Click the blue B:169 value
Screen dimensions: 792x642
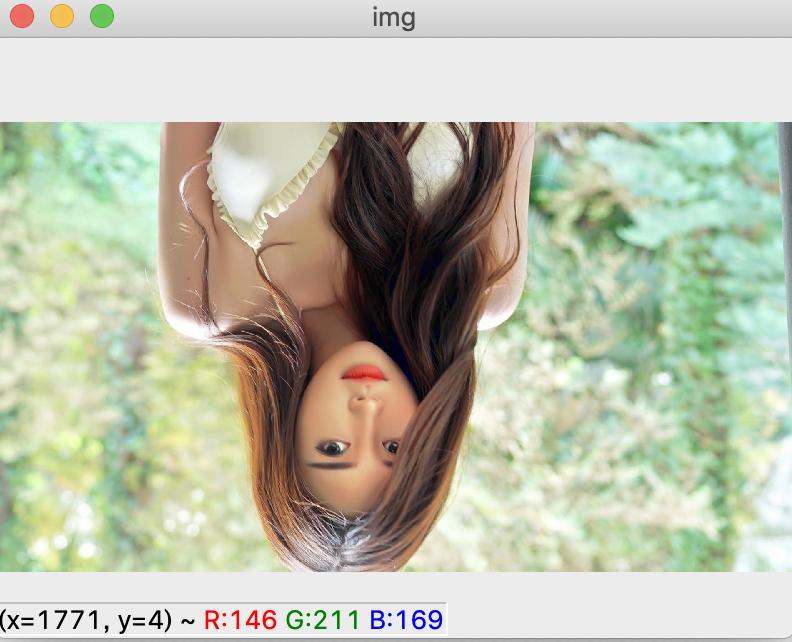pyautogui.click(x=406, y=620)
